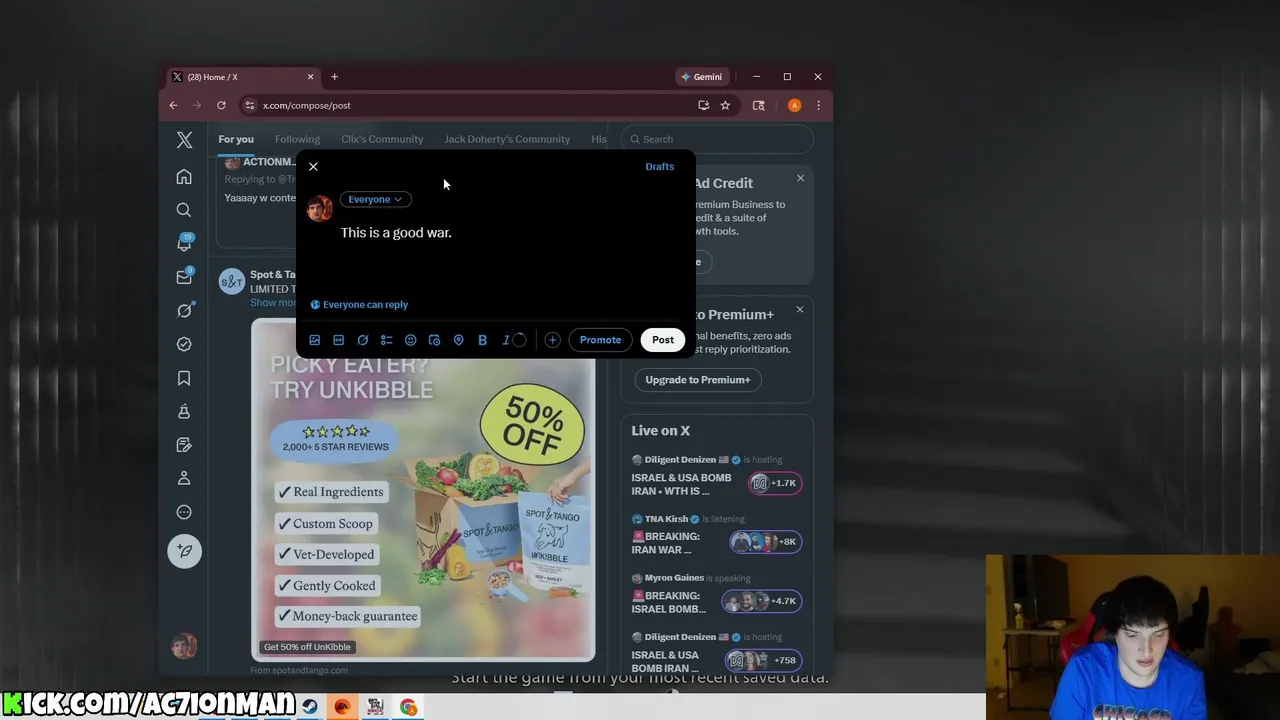
Task: Click the X search field
Action: point(717,139)
